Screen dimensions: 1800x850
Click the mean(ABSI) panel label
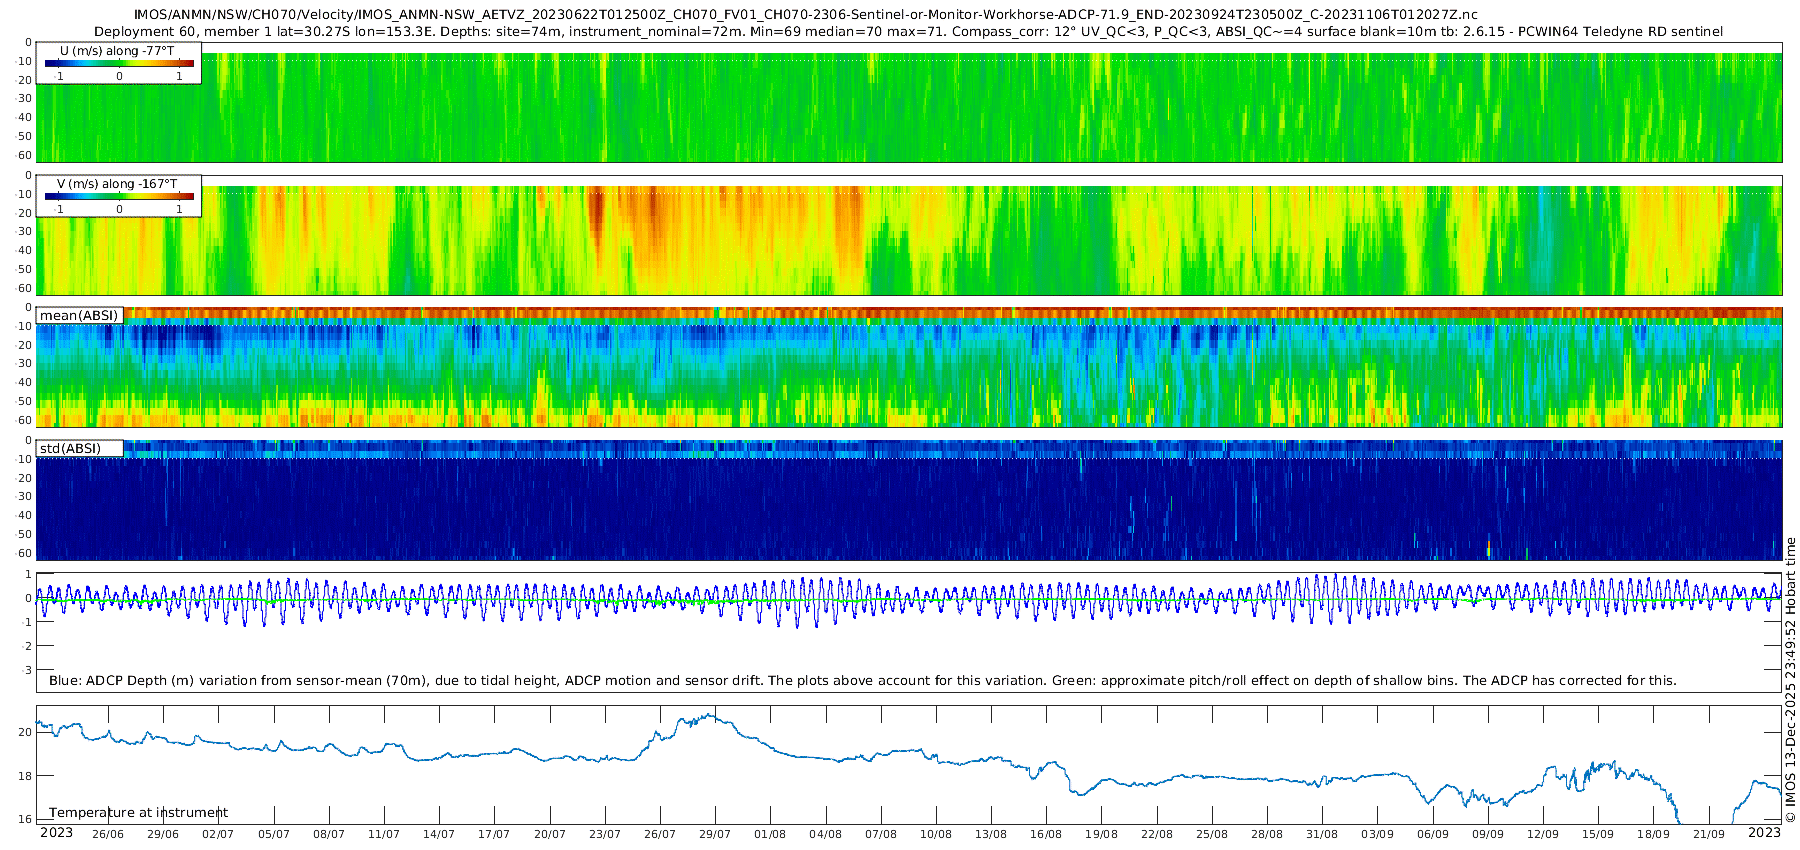coord(79,315)
